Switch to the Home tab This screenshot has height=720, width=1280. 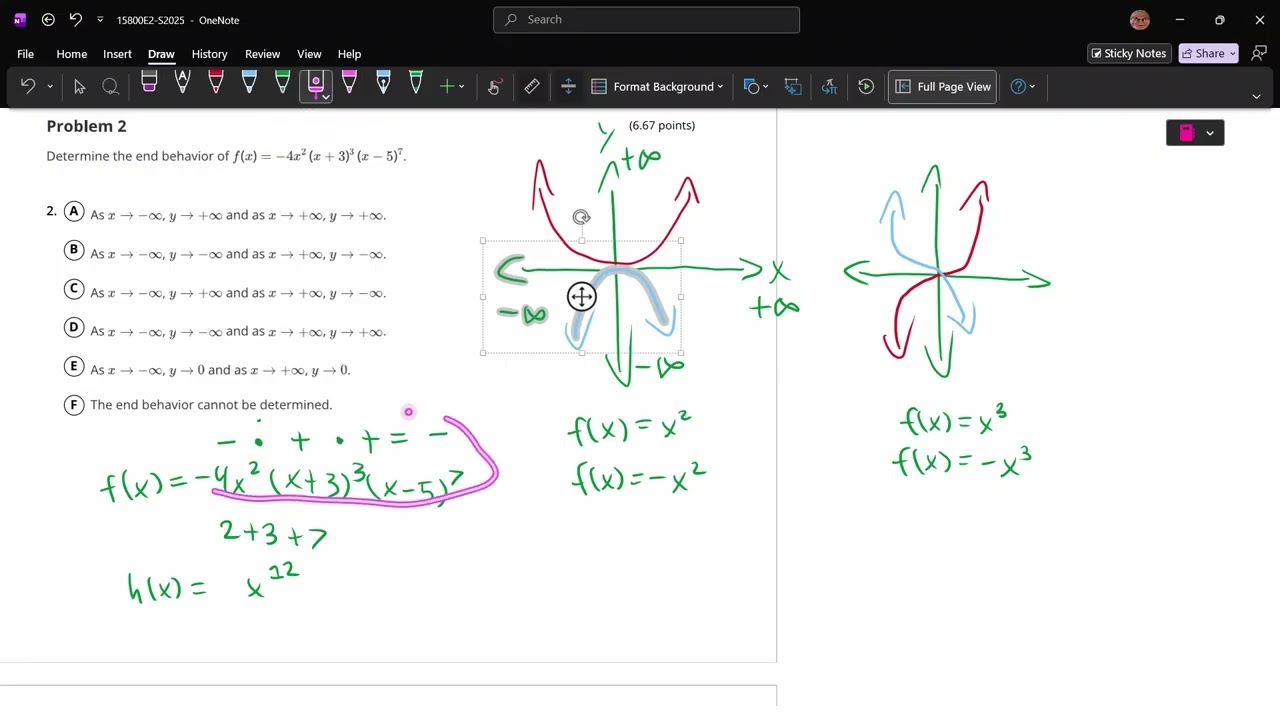[x=72, y=54]
